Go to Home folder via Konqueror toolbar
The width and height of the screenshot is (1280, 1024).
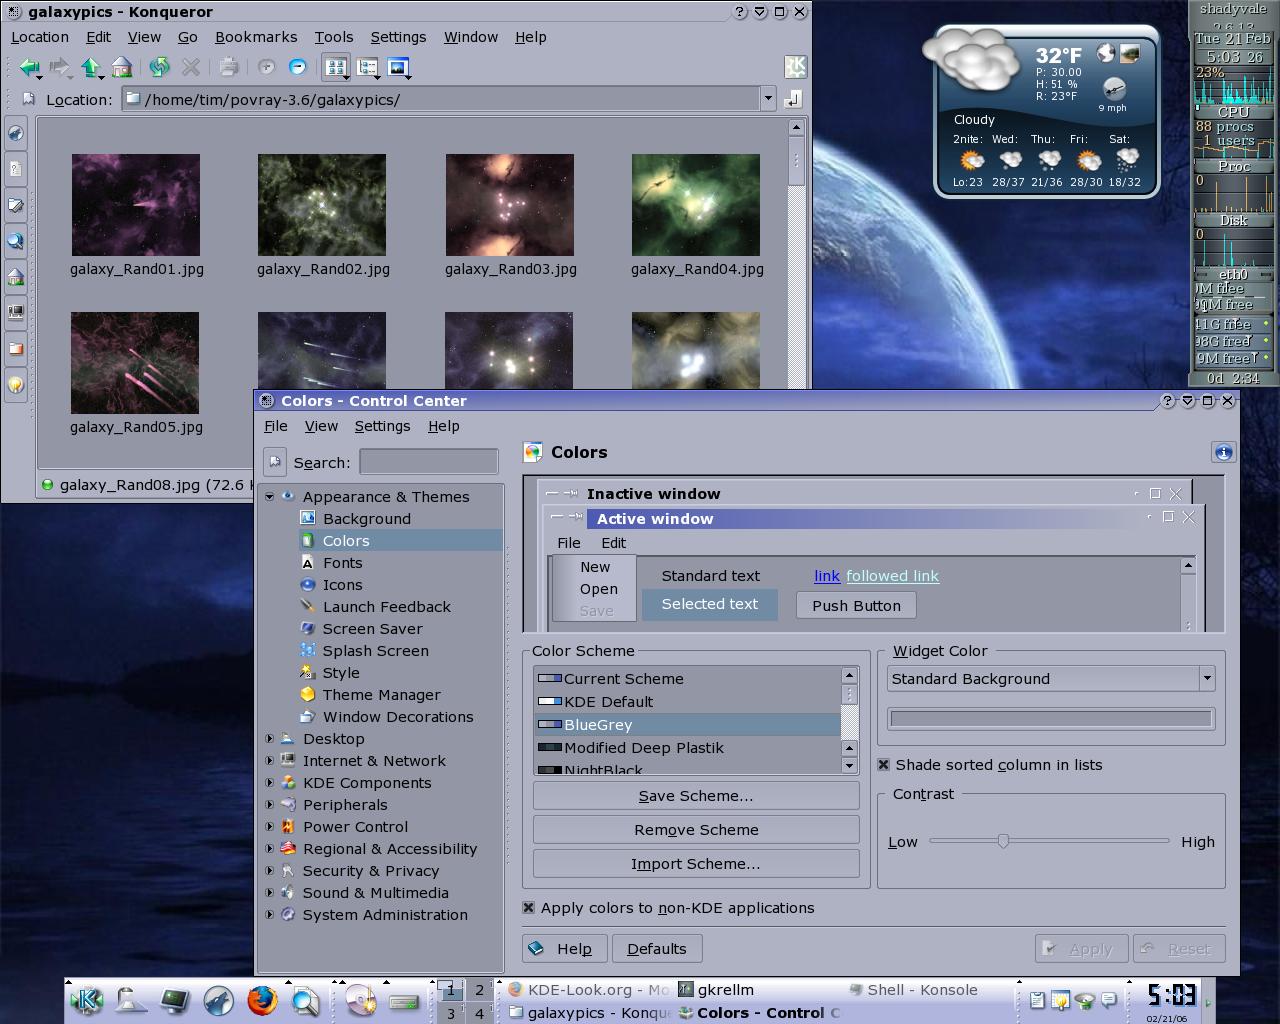click(122, 68)
